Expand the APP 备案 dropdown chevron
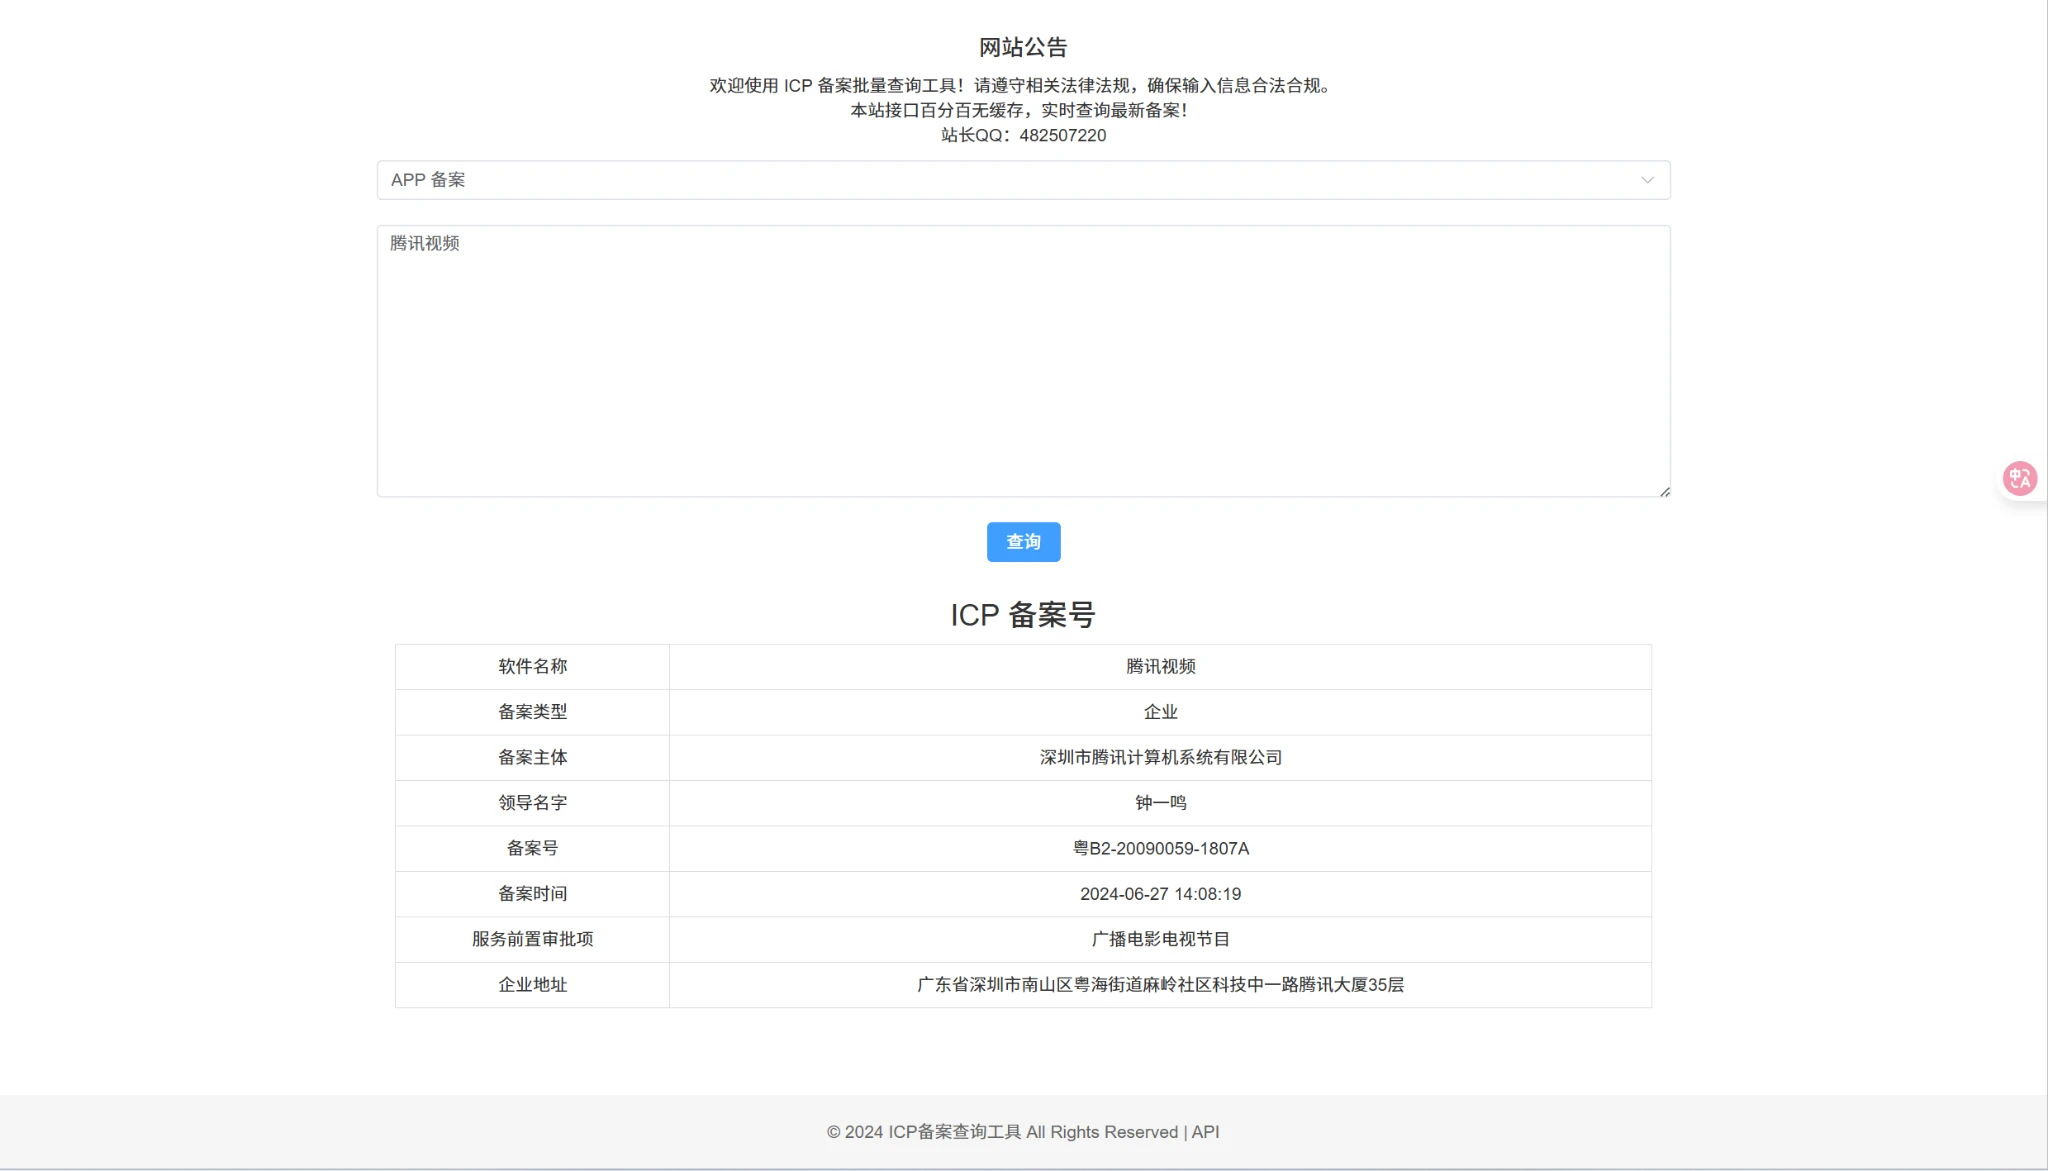The image size is (2048, 1171). (1646, 180)
